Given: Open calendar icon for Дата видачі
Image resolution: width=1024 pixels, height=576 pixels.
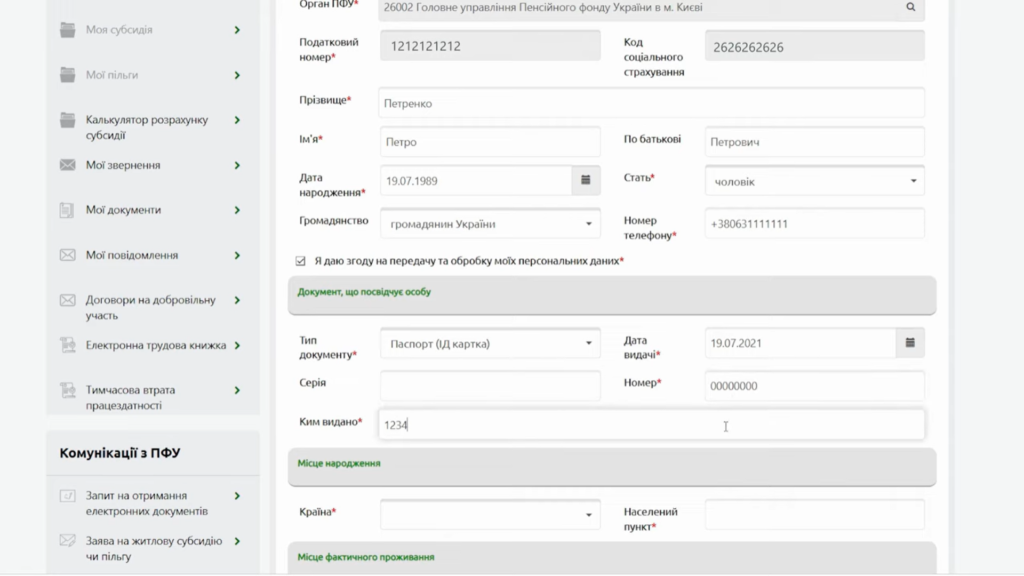Looking at the screenshot, I should [910, 343].
